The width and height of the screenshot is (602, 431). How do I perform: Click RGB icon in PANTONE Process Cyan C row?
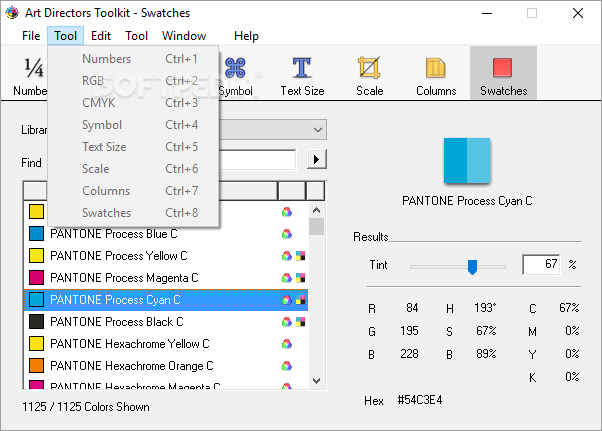(x=287, y=300)
